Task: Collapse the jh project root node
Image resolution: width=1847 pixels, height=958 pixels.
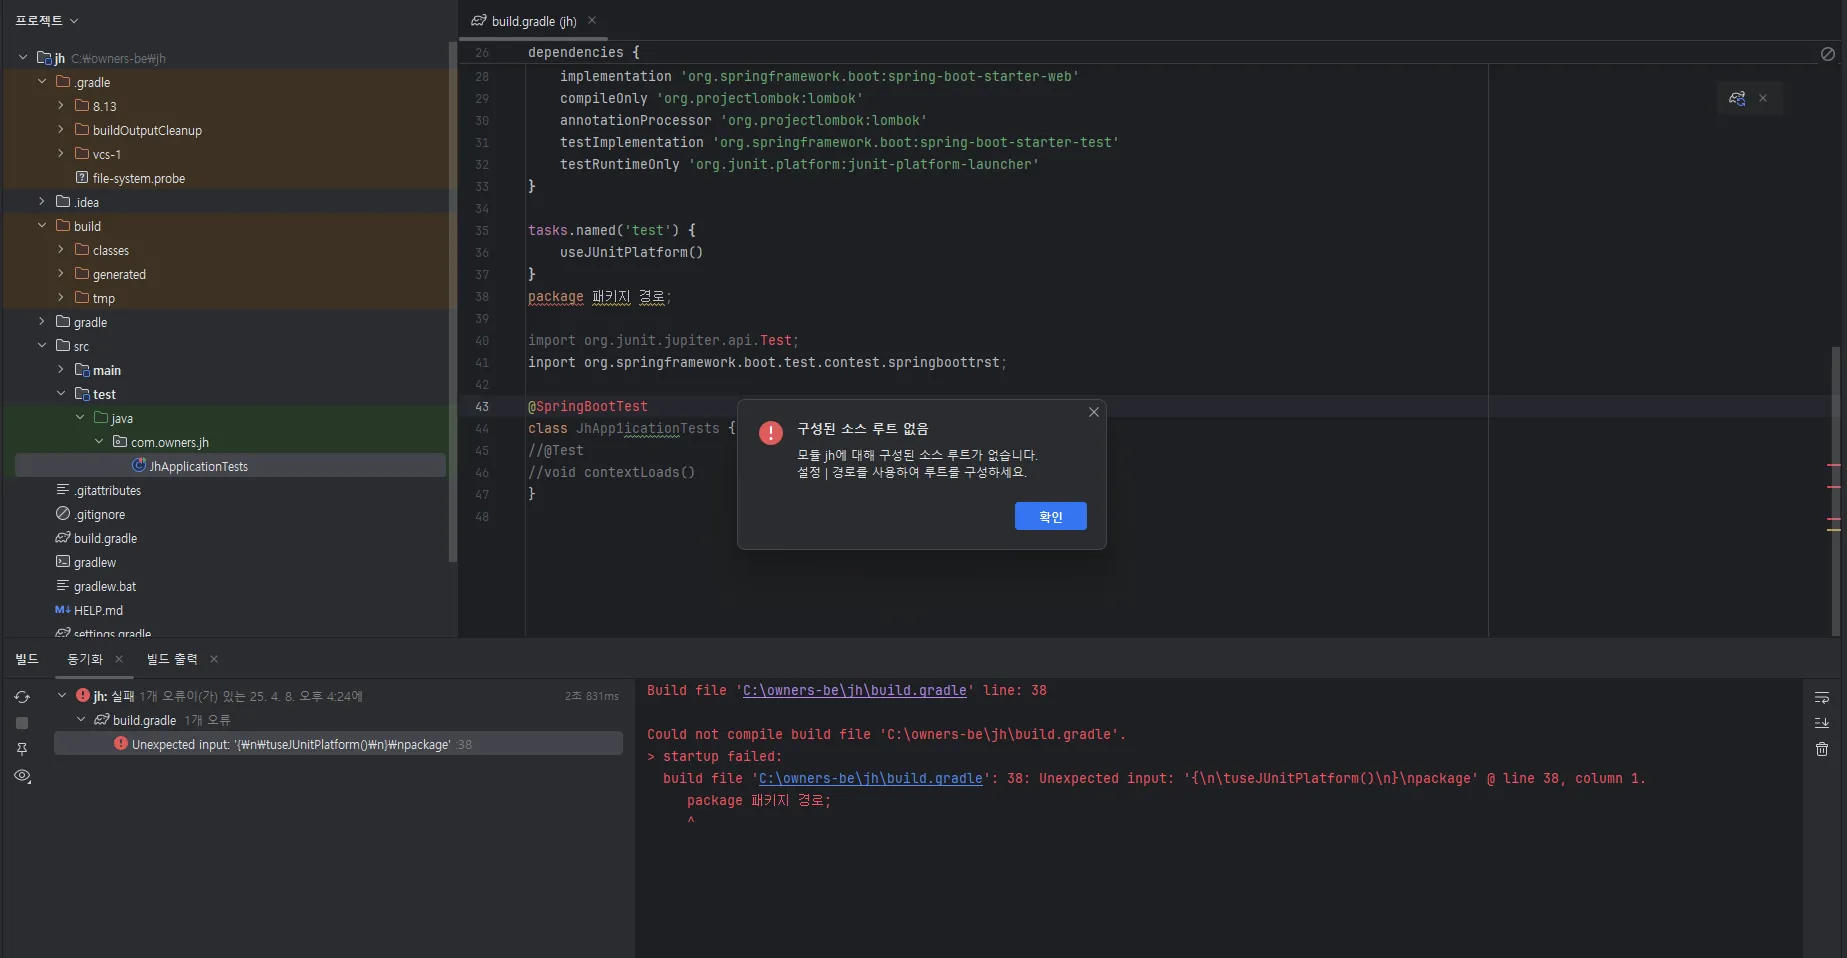Action: click(23, 58)
